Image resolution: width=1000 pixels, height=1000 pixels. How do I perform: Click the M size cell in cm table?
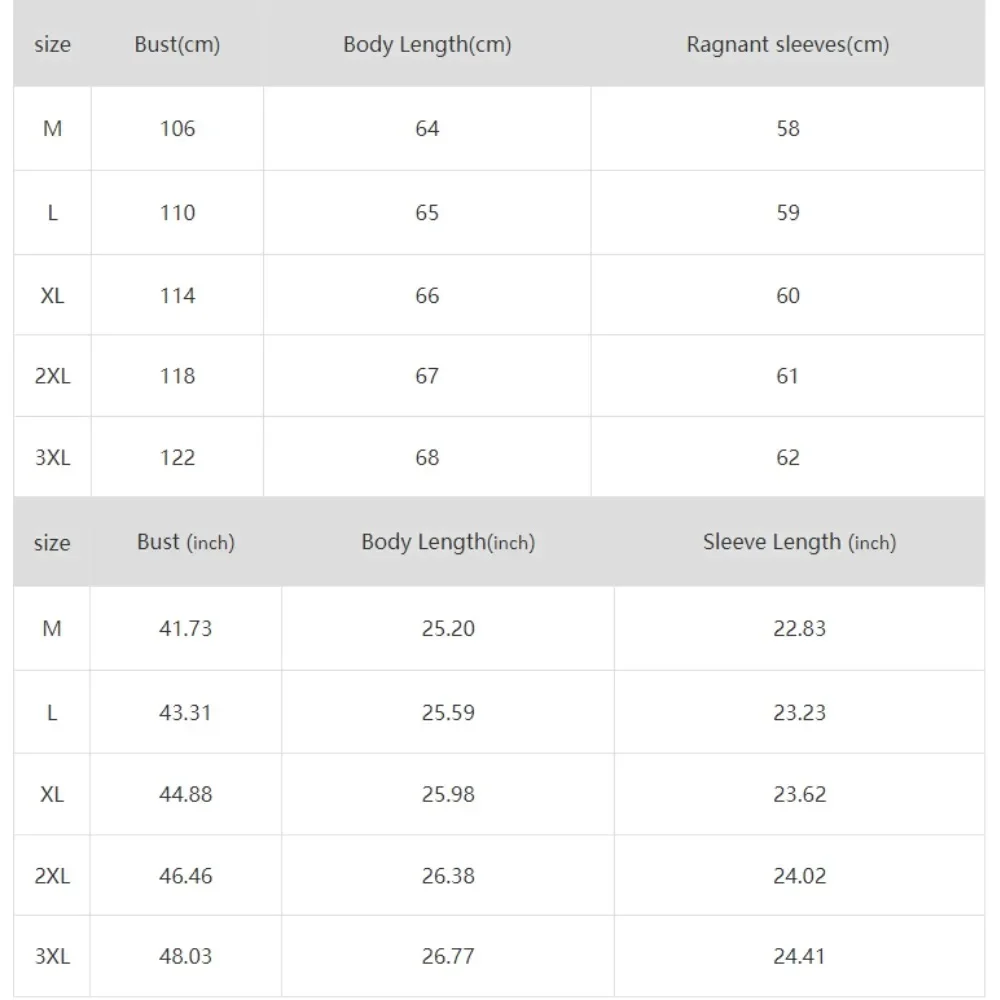point(52,128)
